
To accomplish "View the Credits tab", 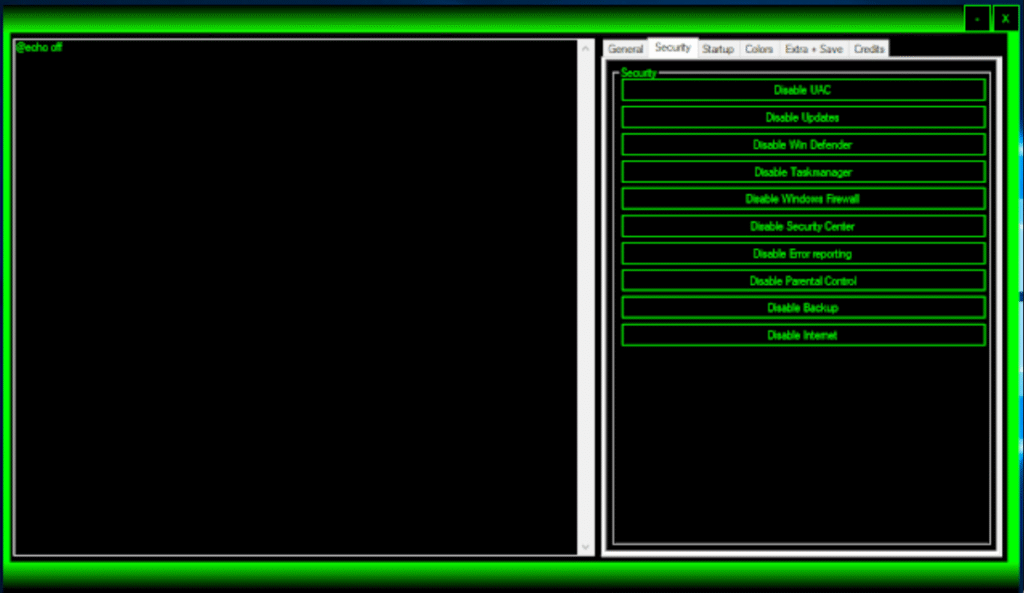I will coord(868,48).
